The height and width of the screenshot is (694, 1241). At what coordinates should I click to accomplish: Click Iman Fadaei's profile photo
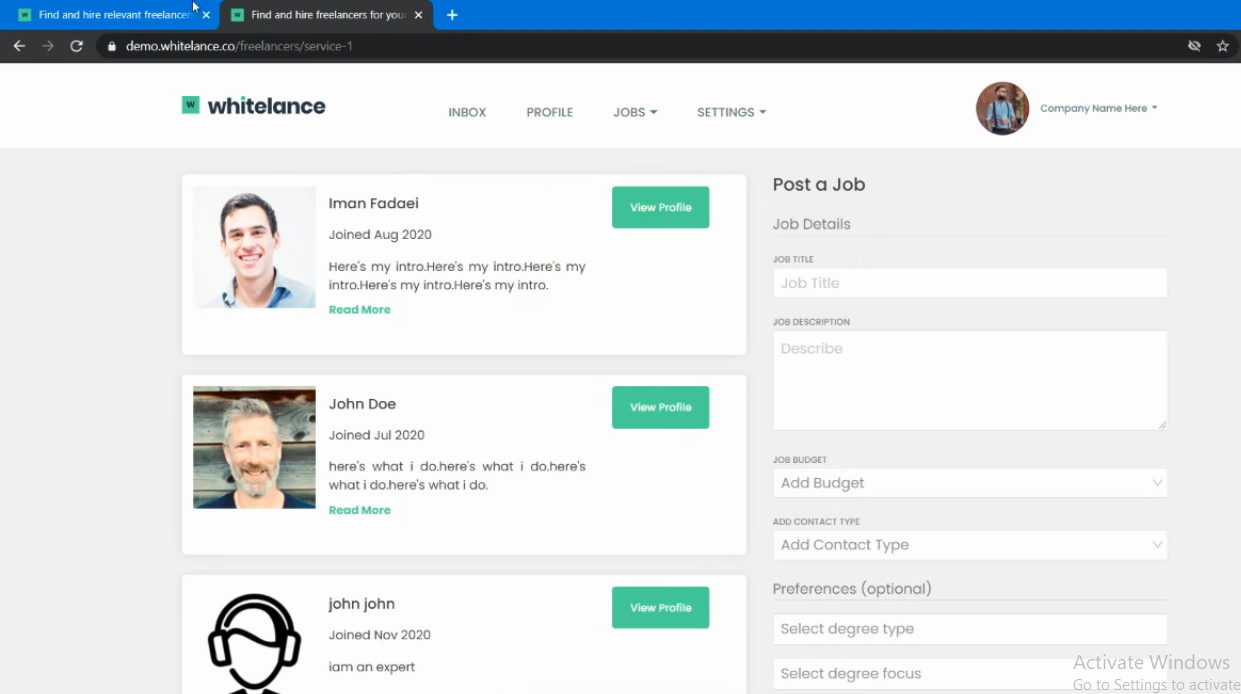pos(254,247)
